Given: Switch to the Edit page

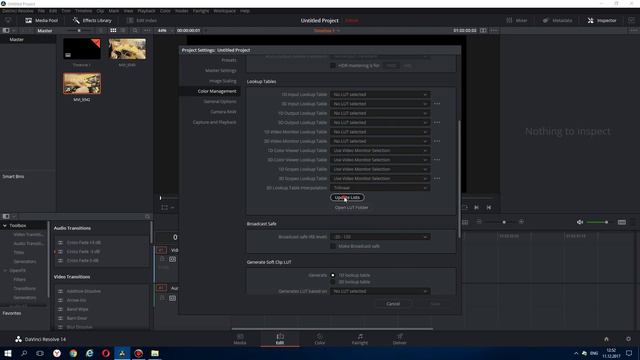Looking at the screenshot, I should [x=280, y=339].
